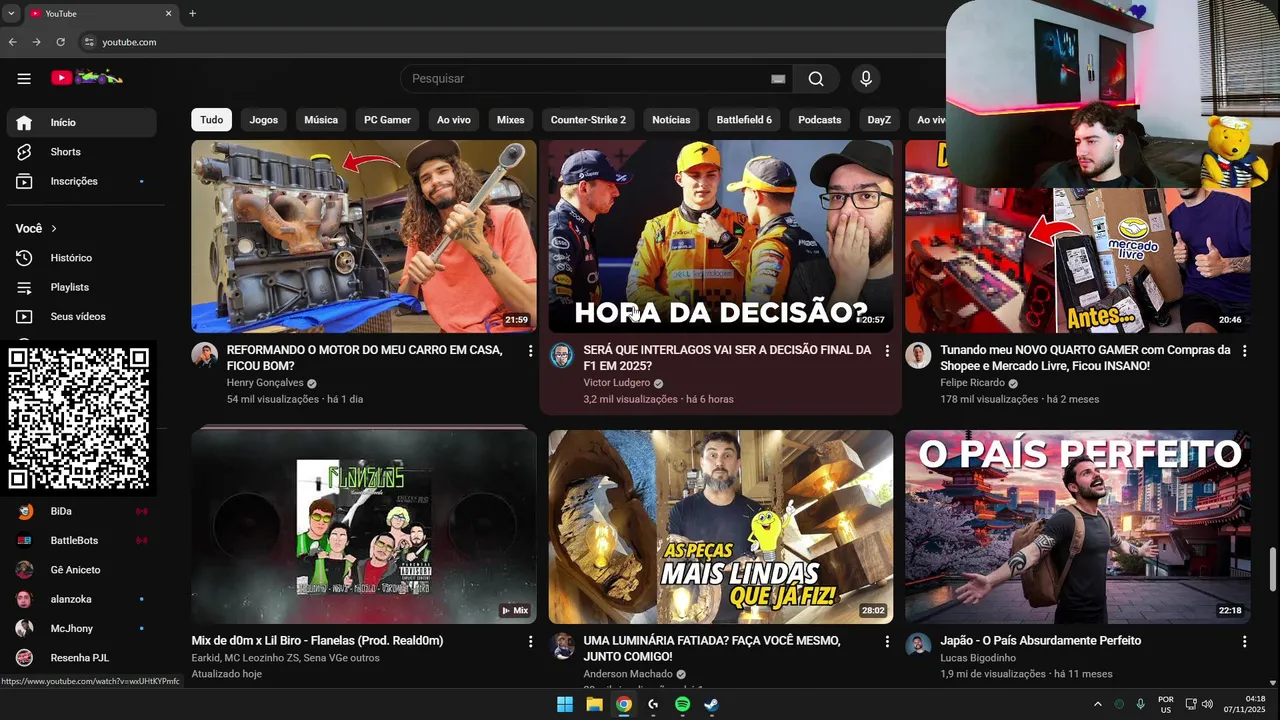The width and height of the screenshot is (1280, 720).
Task: Open the Windows Start menu
Action: point(565,704)
